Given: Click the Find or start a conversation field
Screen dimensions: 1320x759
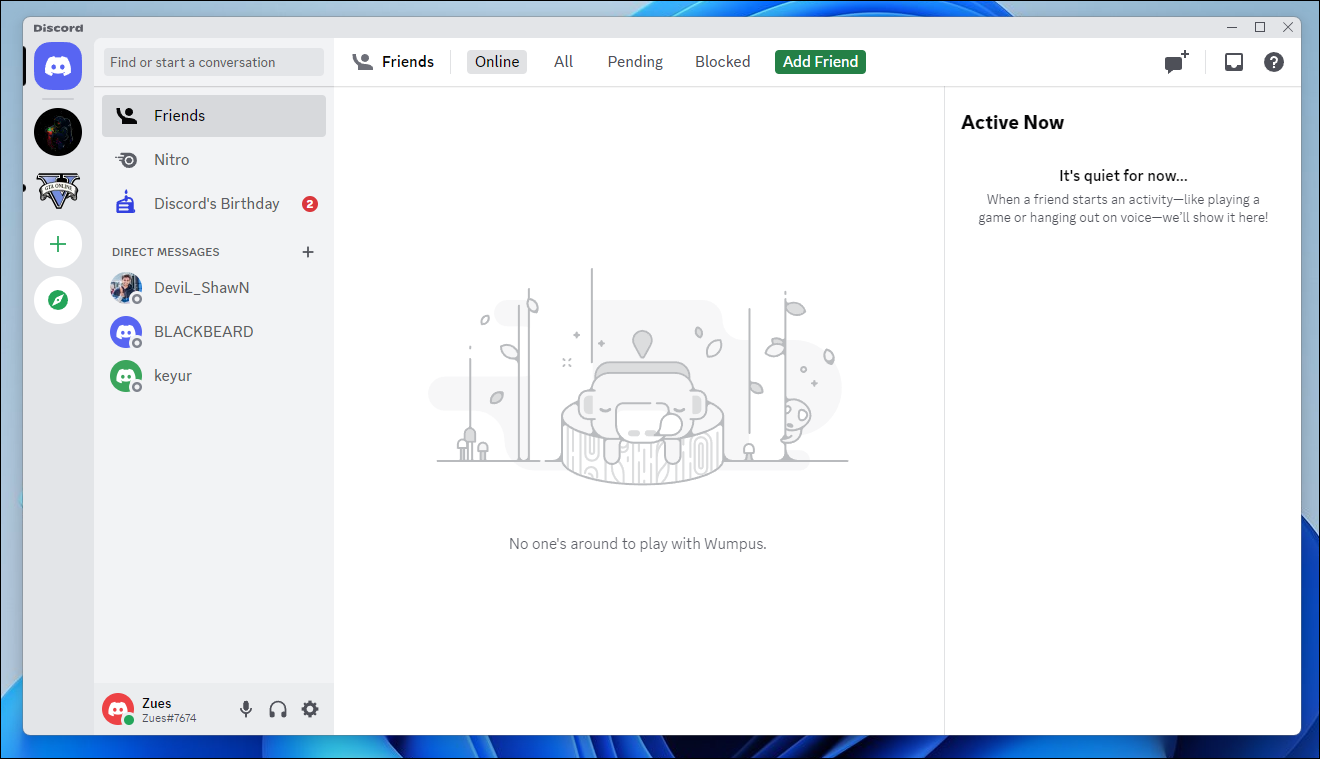Looking at the screenshot, I should [x=214, y=62].
